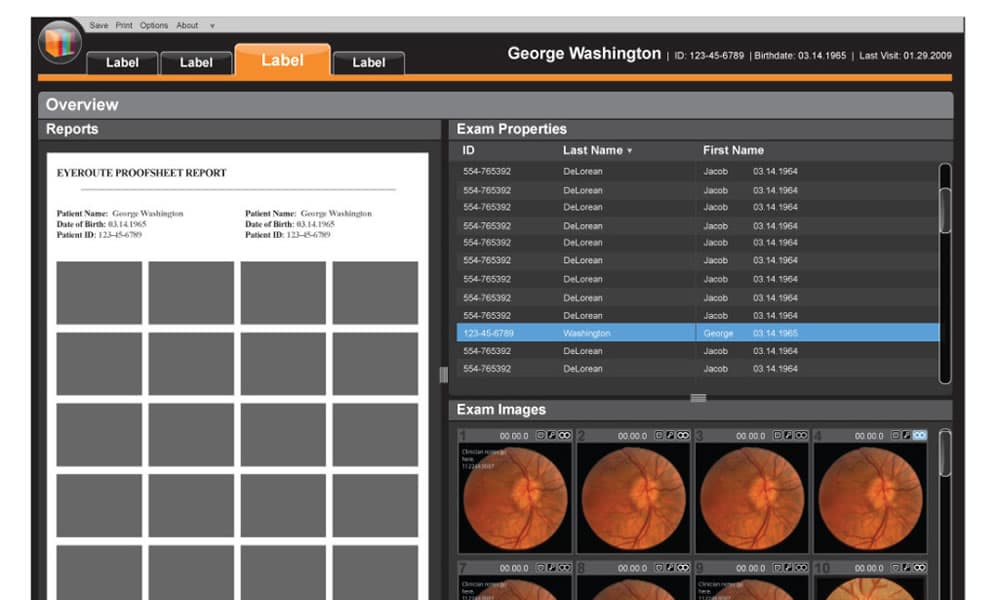Open the note icon on exam image 7

pos(539,566)
